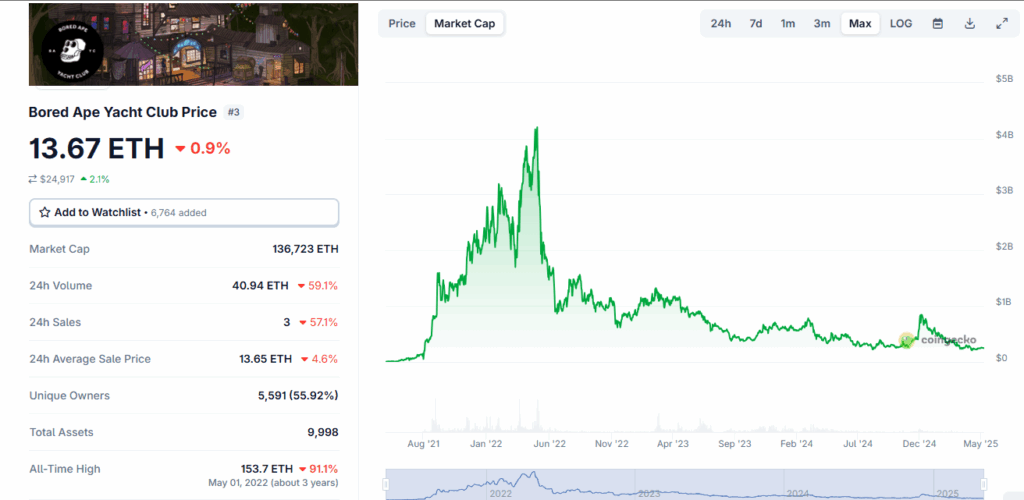Viewport: 1024px width, 500px height.
Task: Open the calendar date range picker
Action: tap(938, 23)
